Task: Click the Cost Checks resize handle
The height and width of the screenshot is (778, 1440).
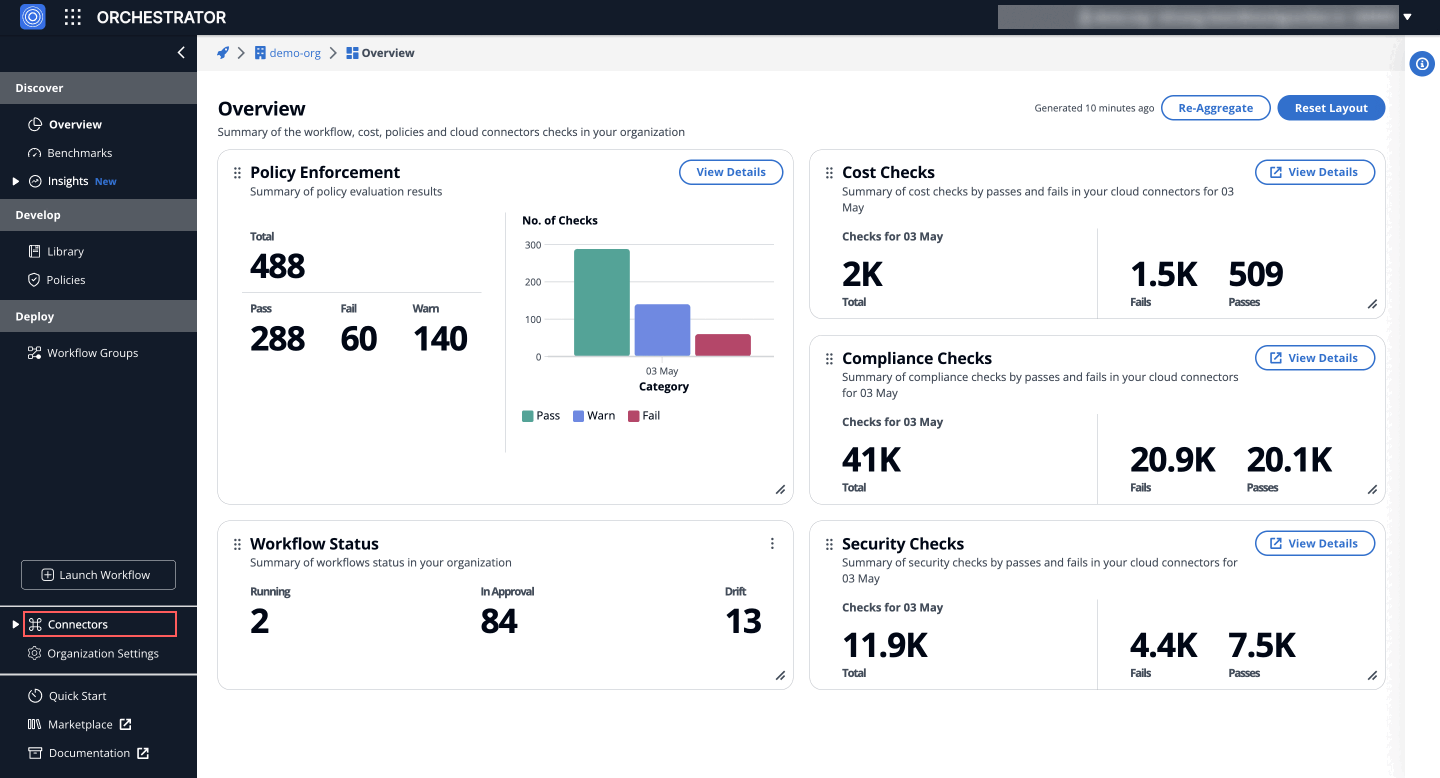Action: 1372,304
